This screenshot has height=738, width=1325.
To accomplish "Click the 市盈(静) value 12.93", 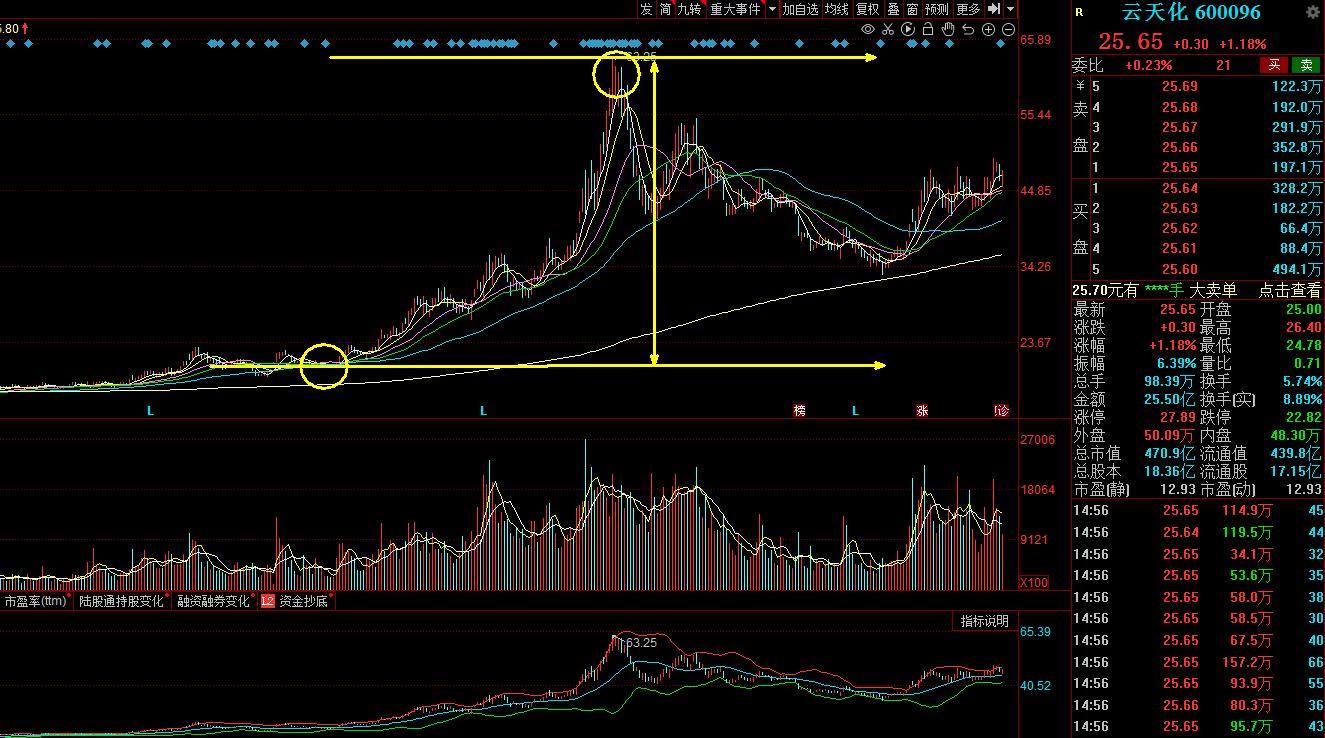I will (1178, 490).
